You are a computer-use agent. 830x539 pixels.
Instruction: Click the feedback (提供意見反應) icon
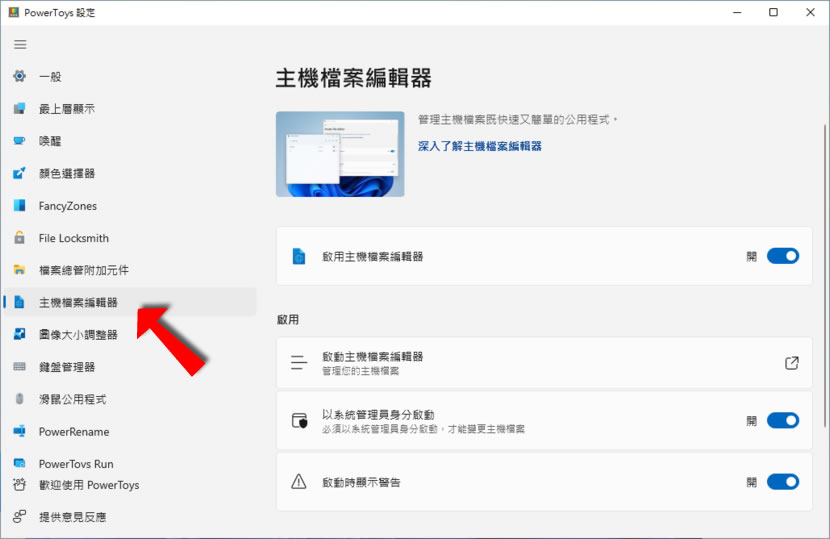click(20, 517)
